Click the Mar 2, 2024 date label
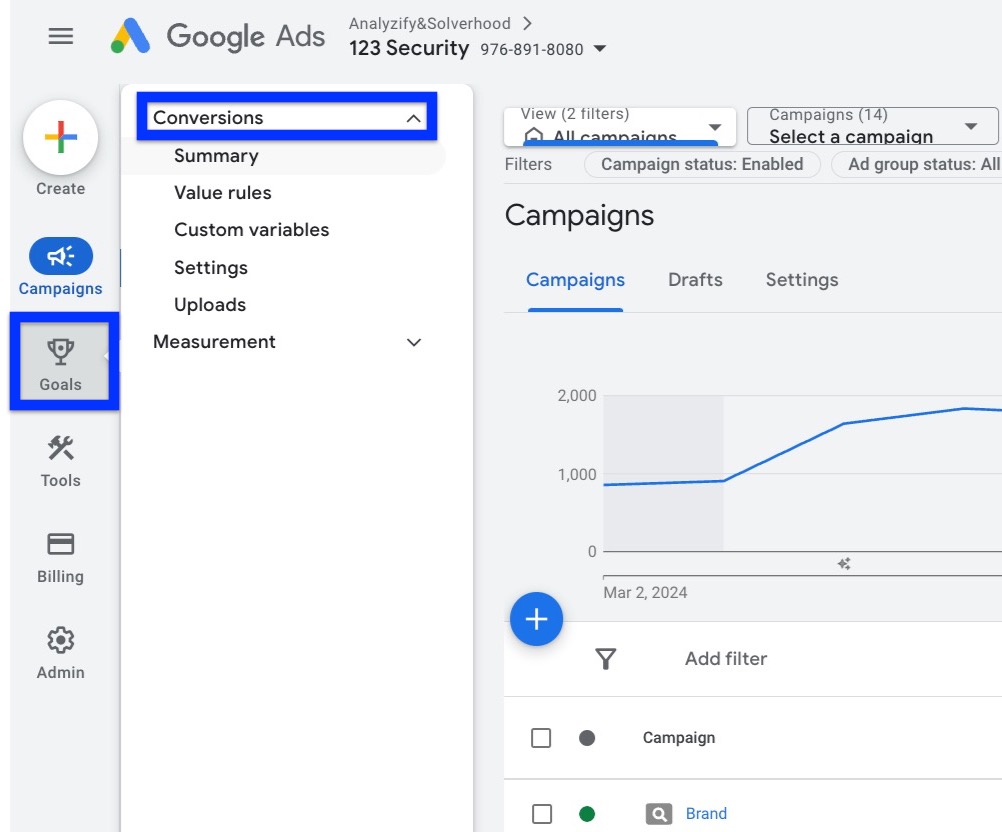Viewport: 1002px width, 832px height. click(645, 592)
